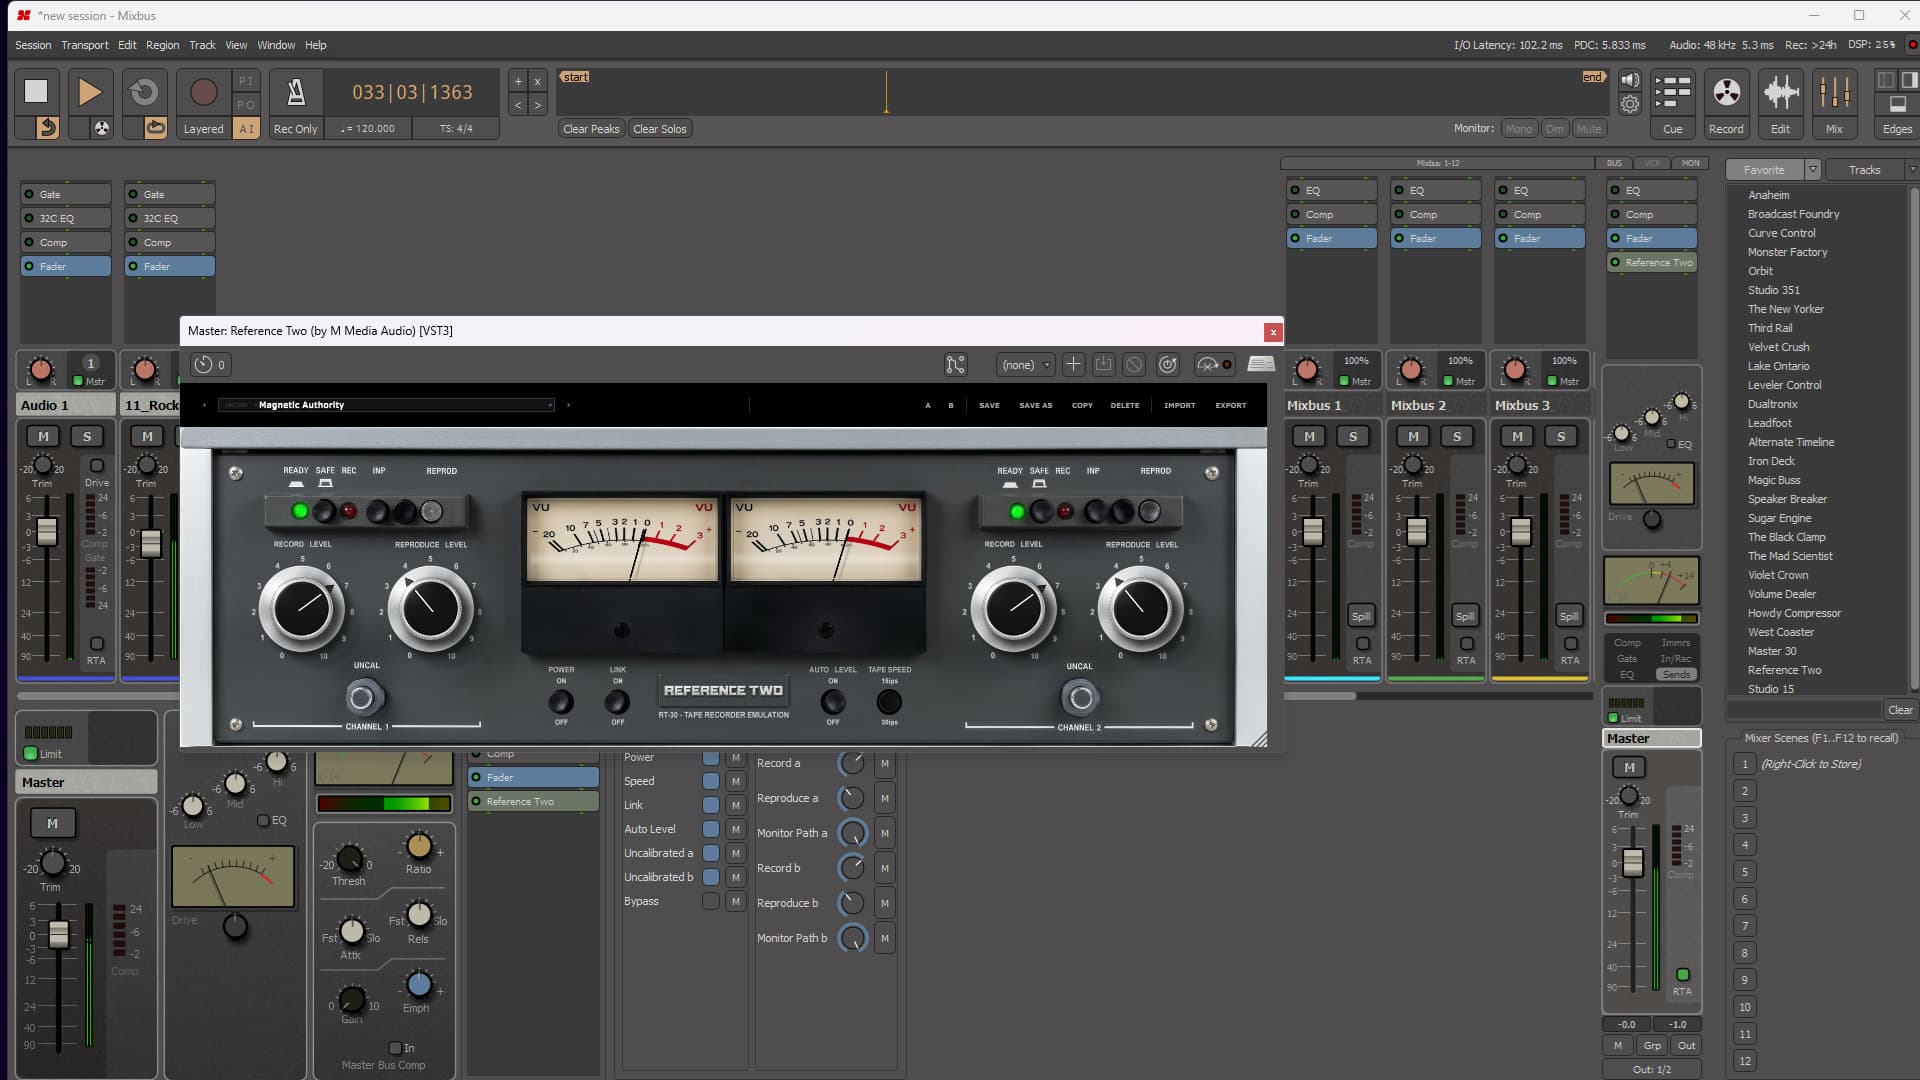Image resolution: width=1920 pixels, height=1080 pixels.
Task: Open the Session menu
Action: tap(33, 45)
